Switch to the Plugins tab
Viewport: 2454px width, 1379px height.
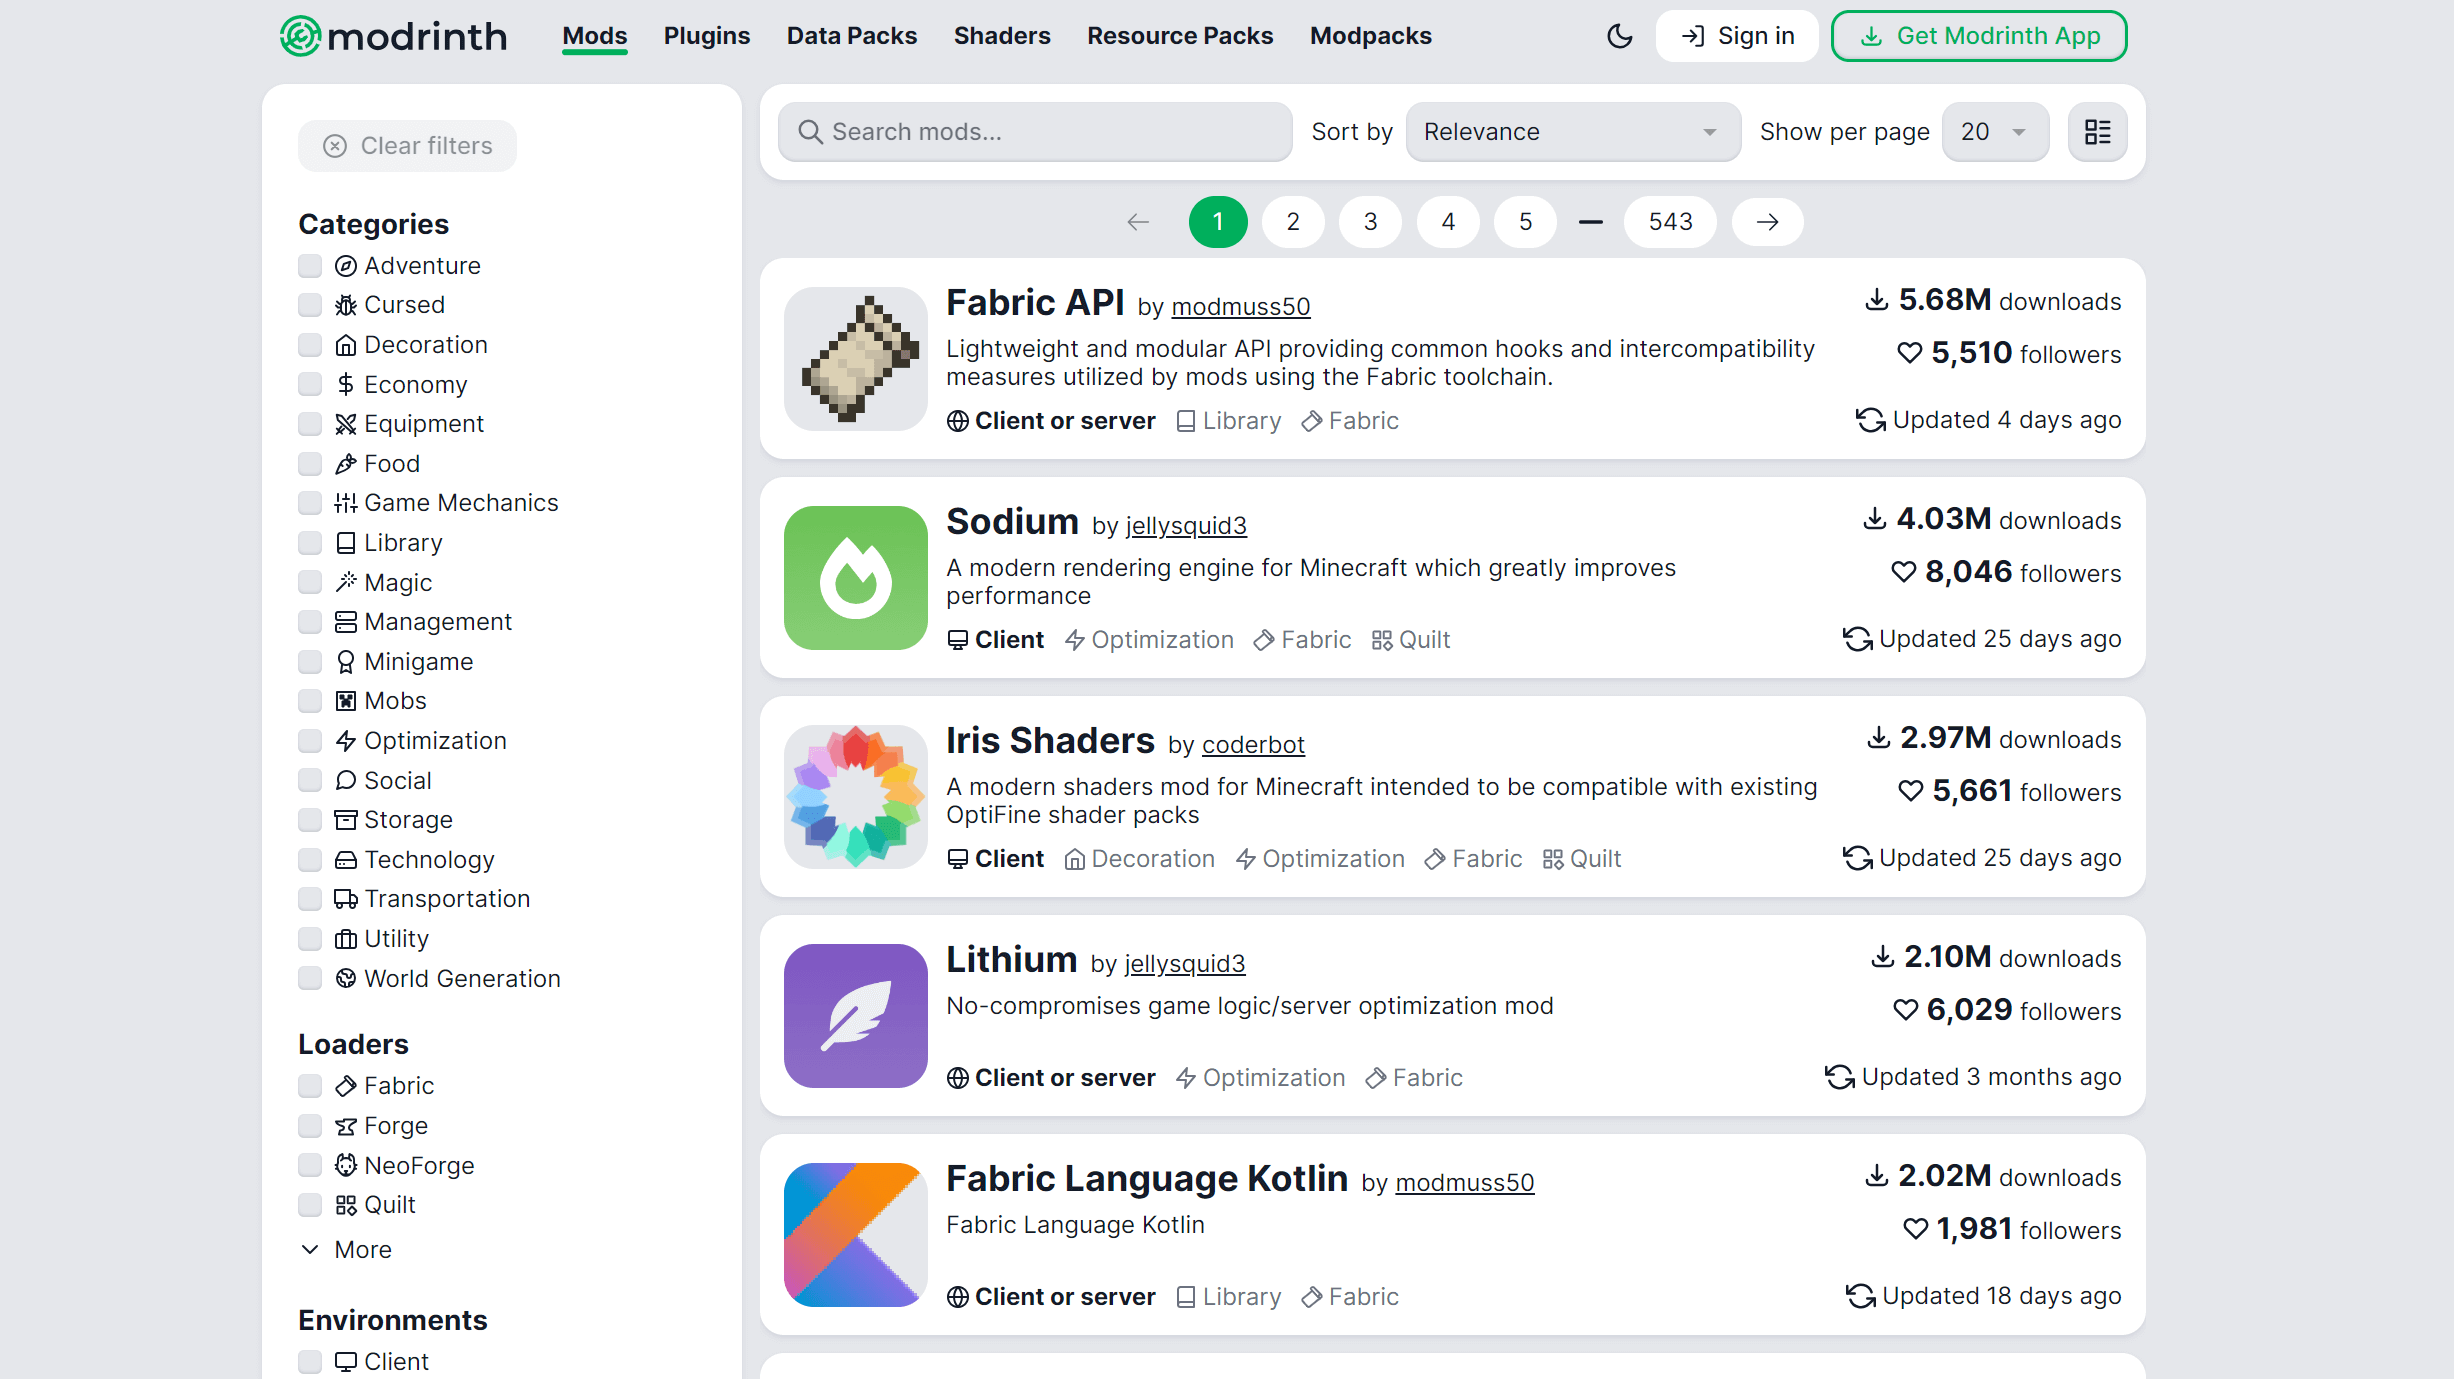point(705,35)
